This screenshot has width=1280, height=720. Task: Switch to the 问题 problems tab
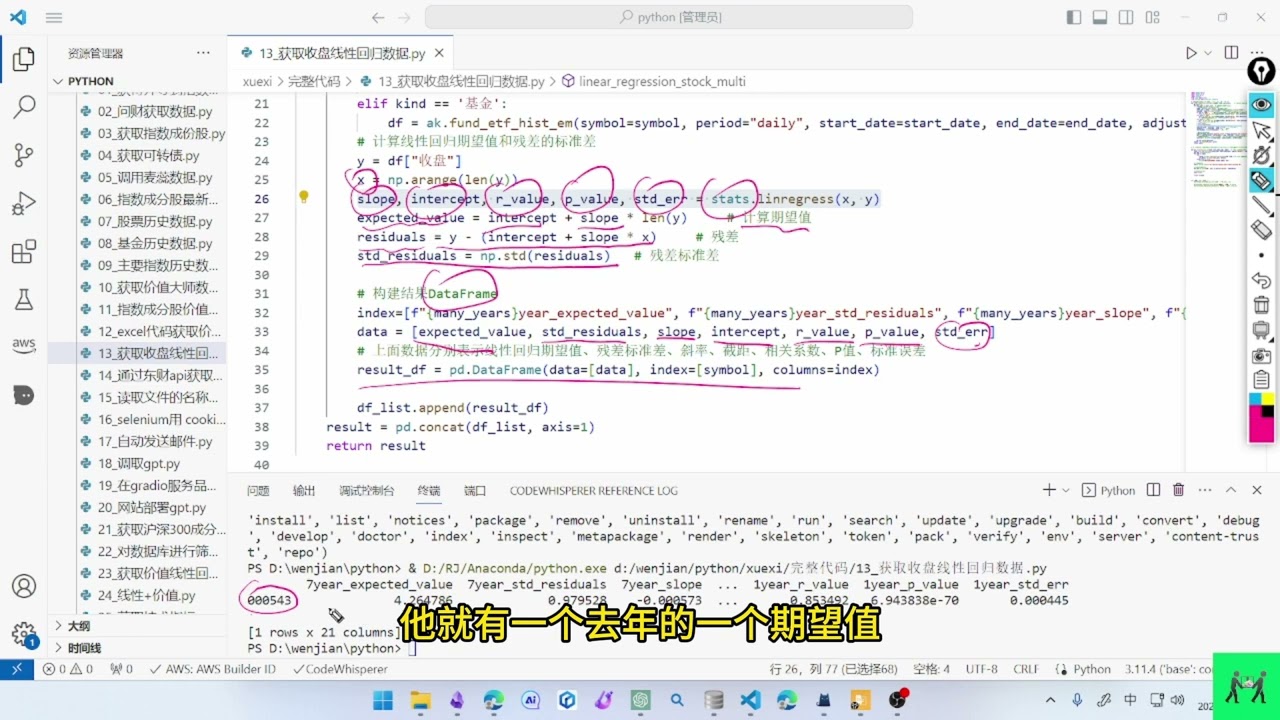(258, 491)
